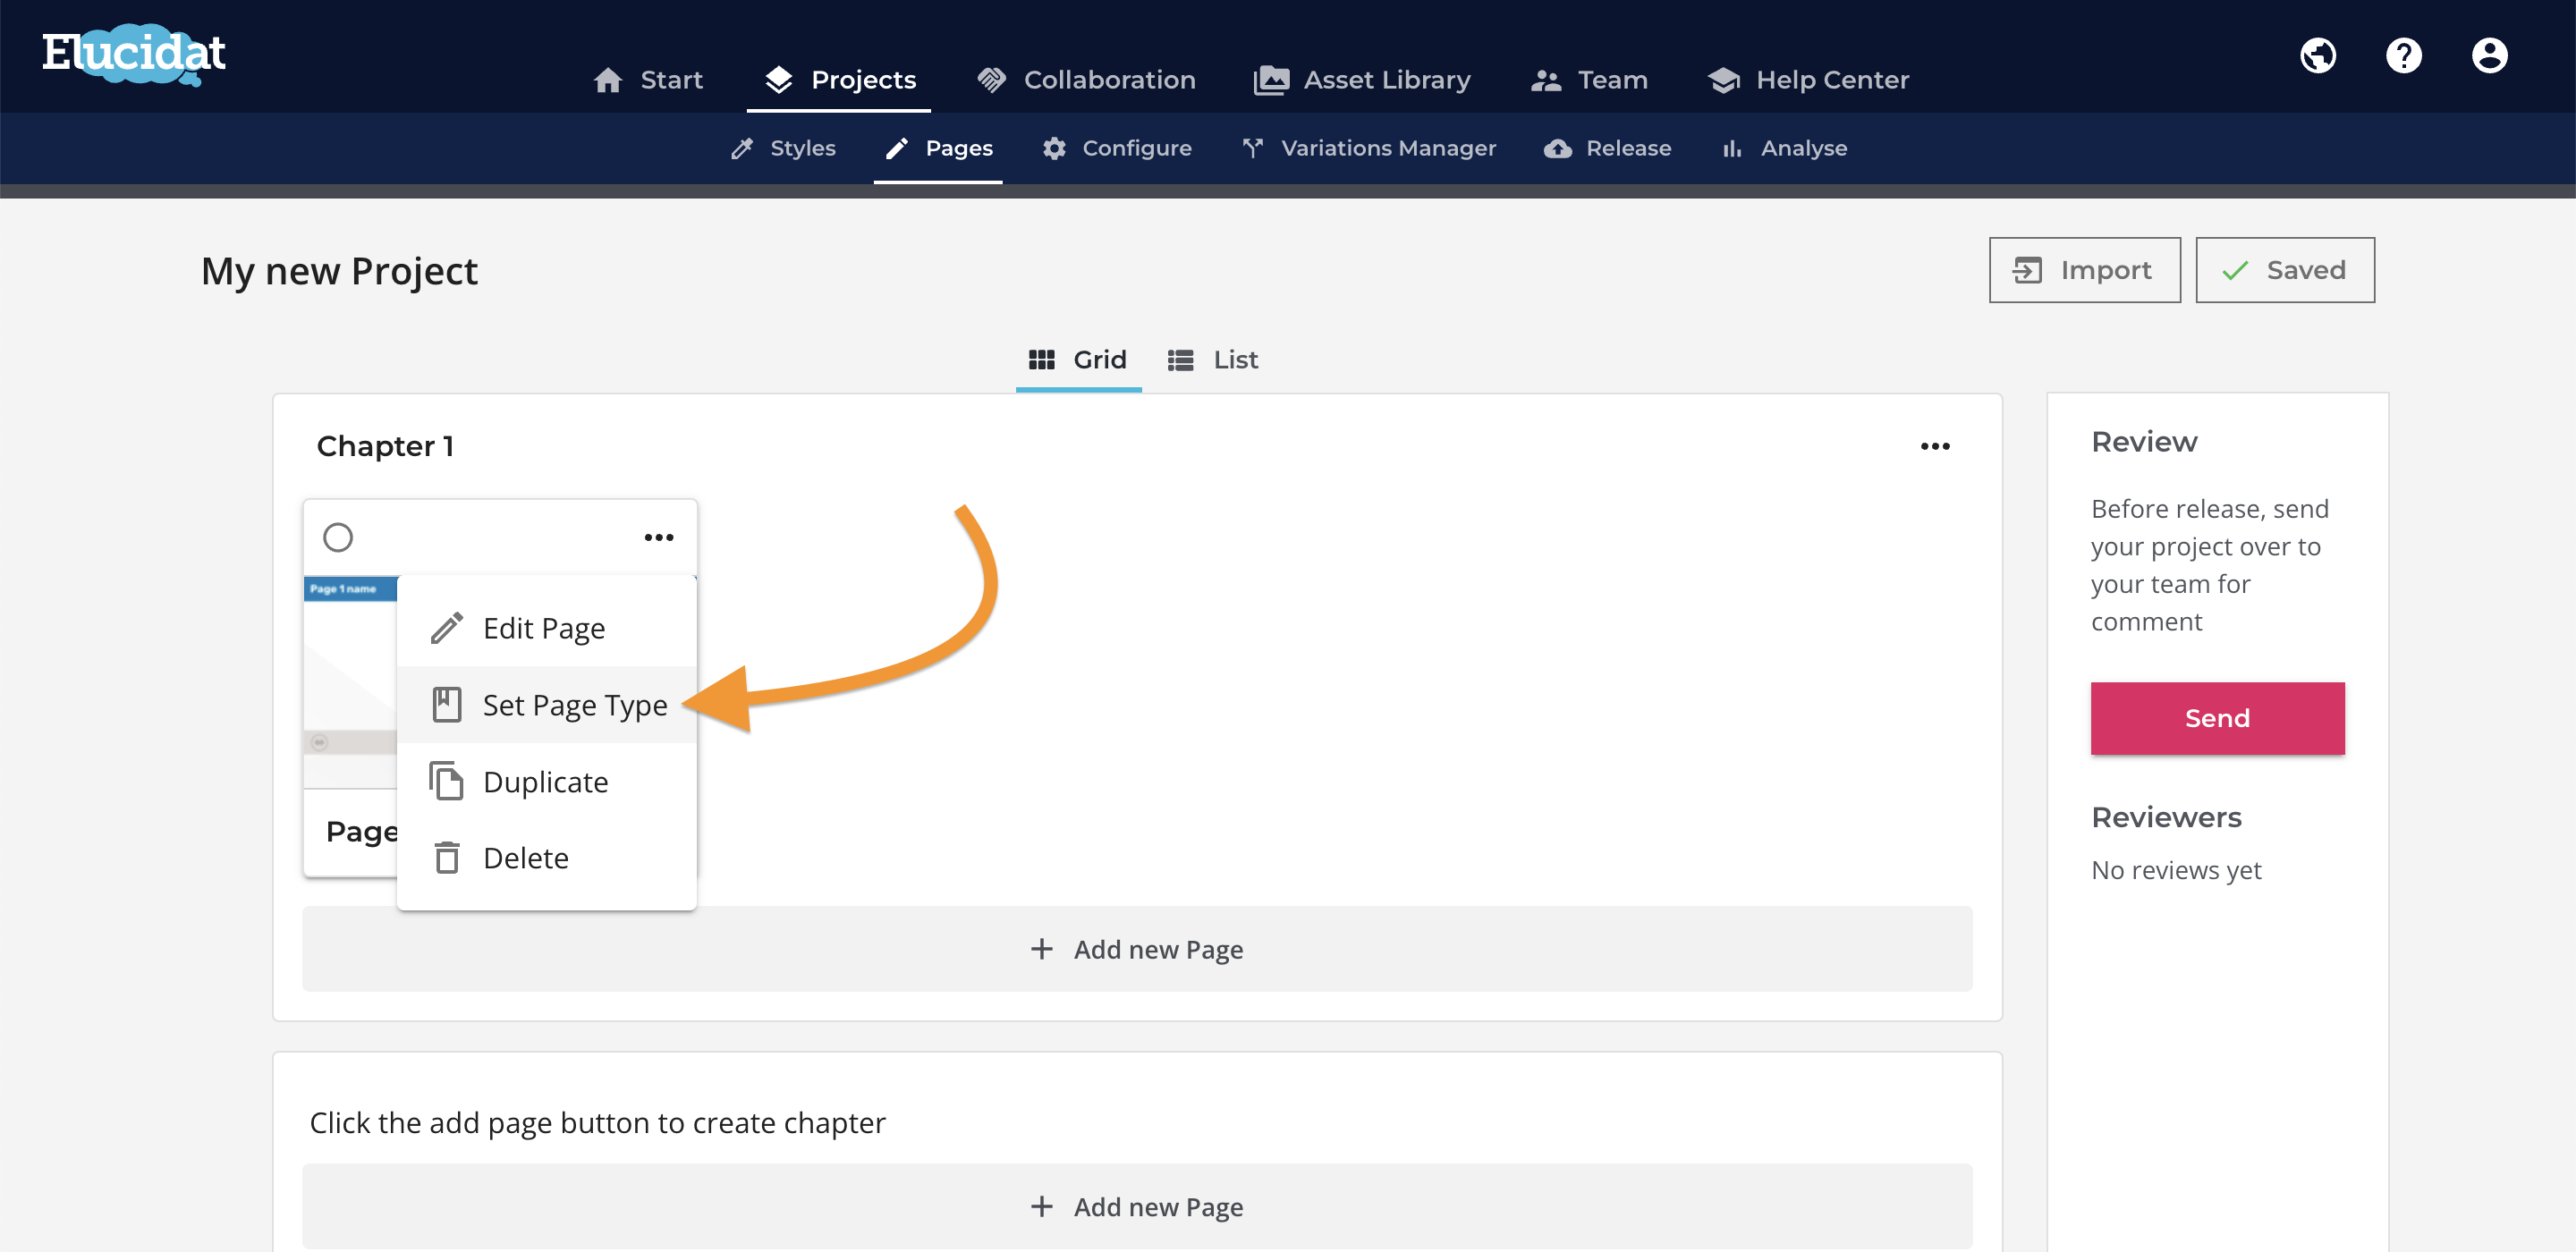Switch to Grid view
Image resolution: width=2576 pixels, height=1252 pixels.
point(1078,360)
